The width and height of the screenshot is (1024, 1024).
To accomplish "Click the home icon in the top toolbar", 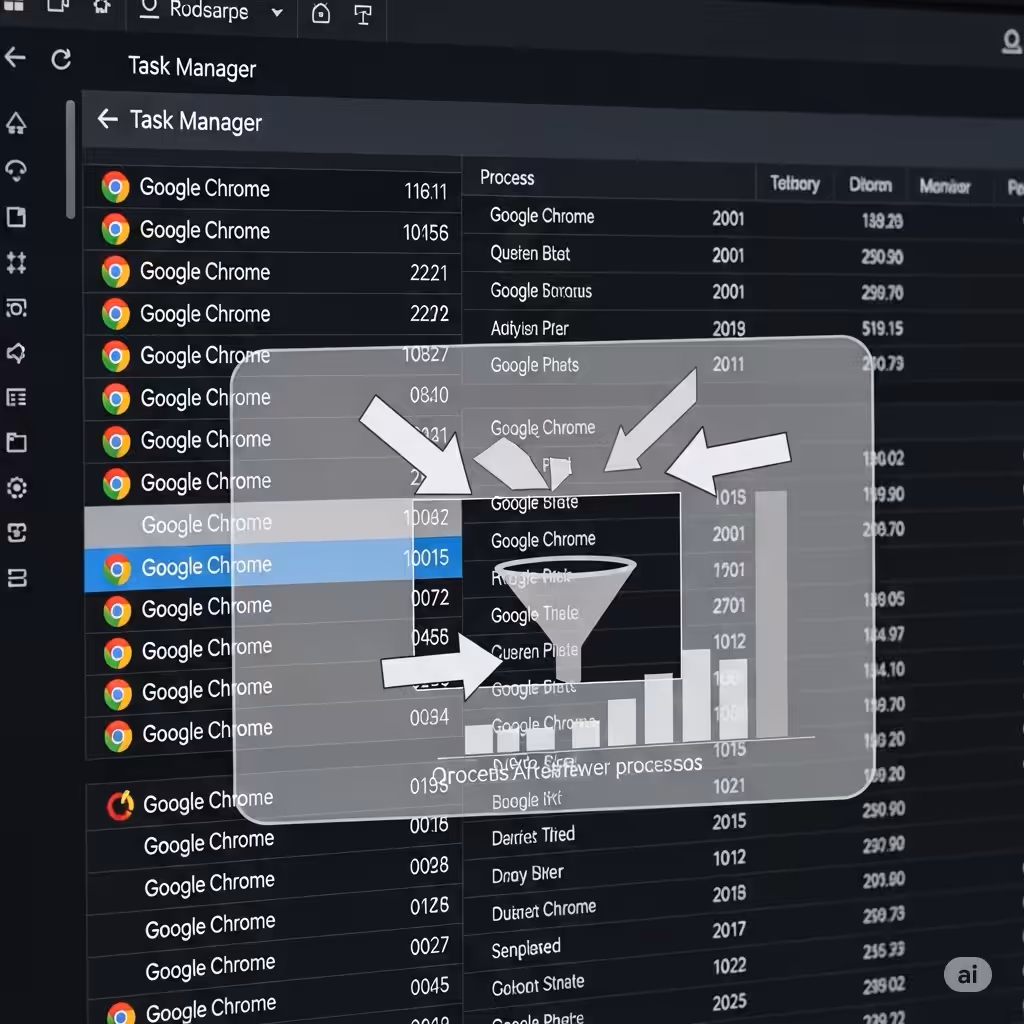I will click(102, 7).
